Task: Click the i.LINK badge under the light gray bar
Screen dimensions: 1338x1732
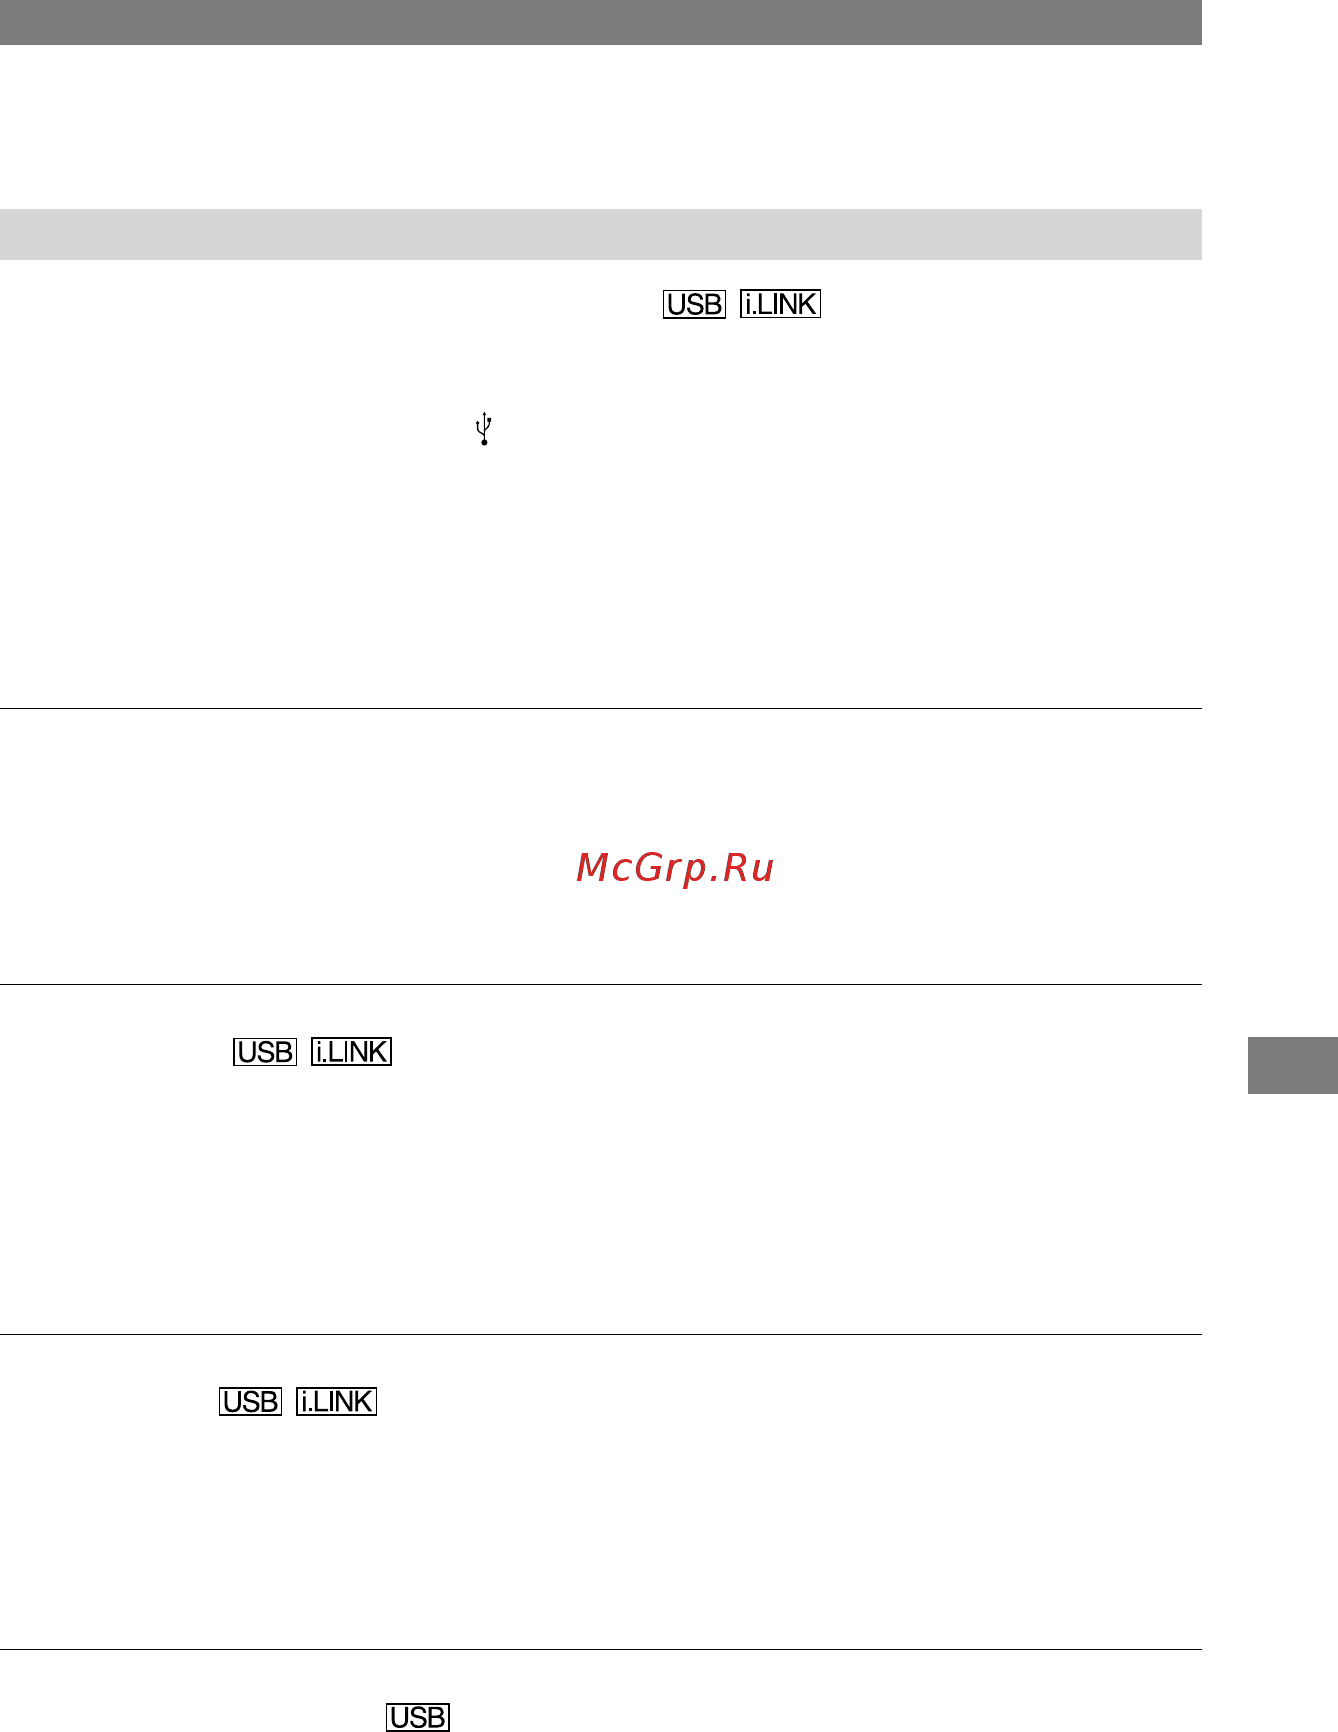Action: 780,304
